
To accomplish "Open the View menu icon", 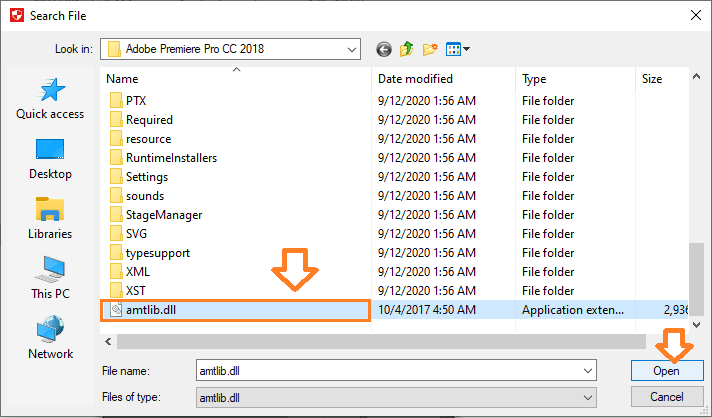I will click(457, 48).
